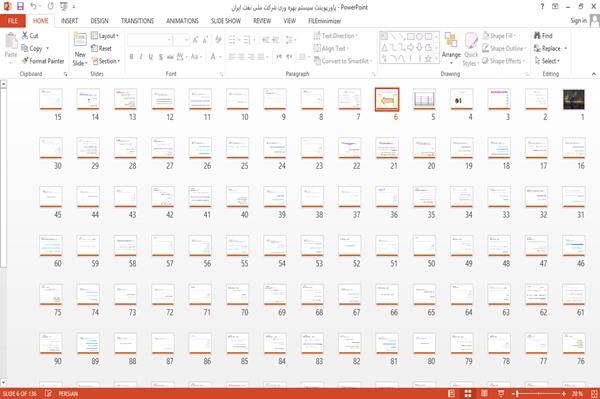
Task: Open the Arrange tool
Action: [x=451, y=49]
